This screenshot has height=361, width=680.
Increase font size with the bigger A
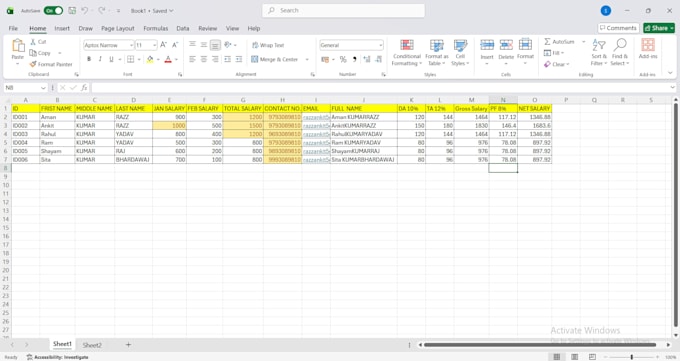coord(163,45)
